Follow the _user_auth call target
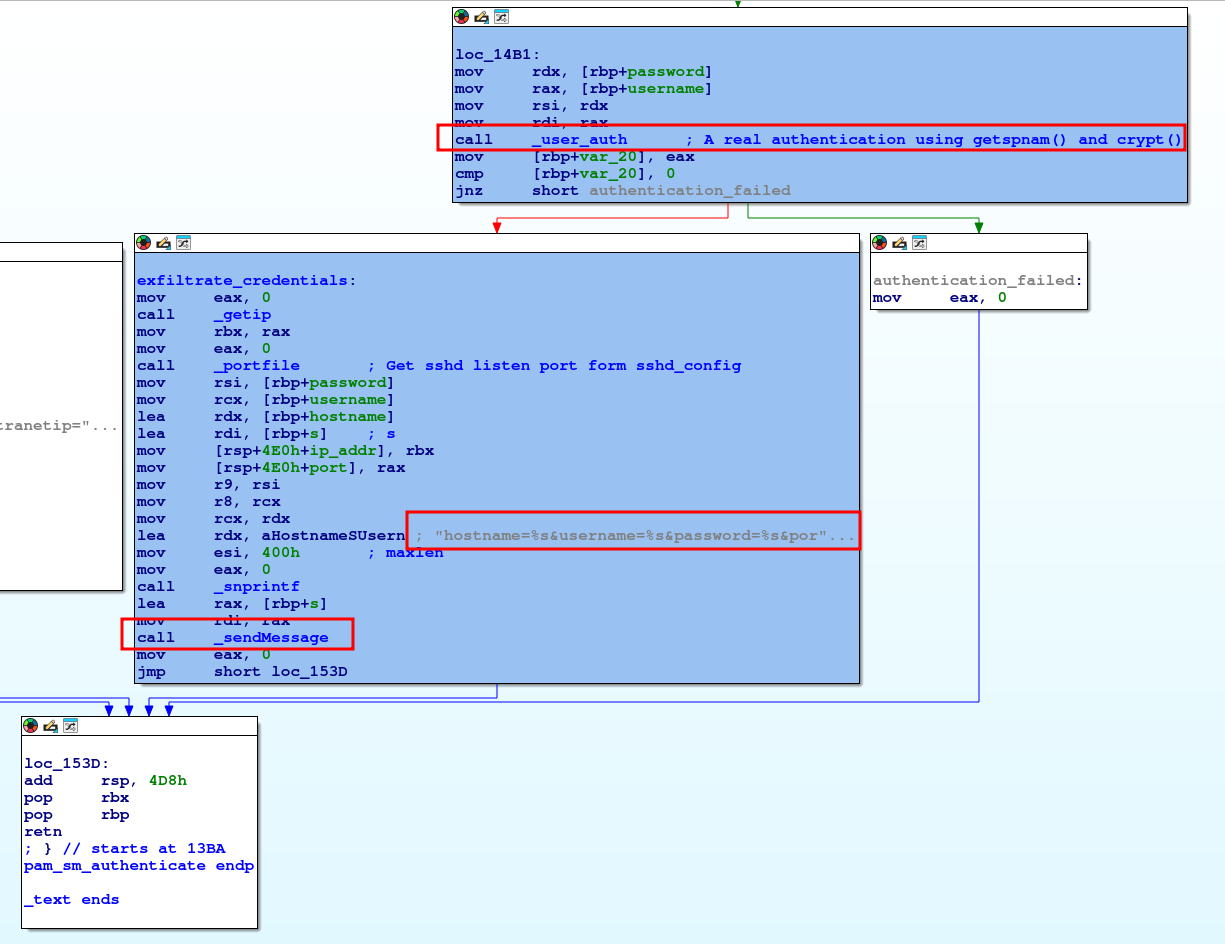The width and height of the screenshot is (1225, 944). [x=579, y=140]
